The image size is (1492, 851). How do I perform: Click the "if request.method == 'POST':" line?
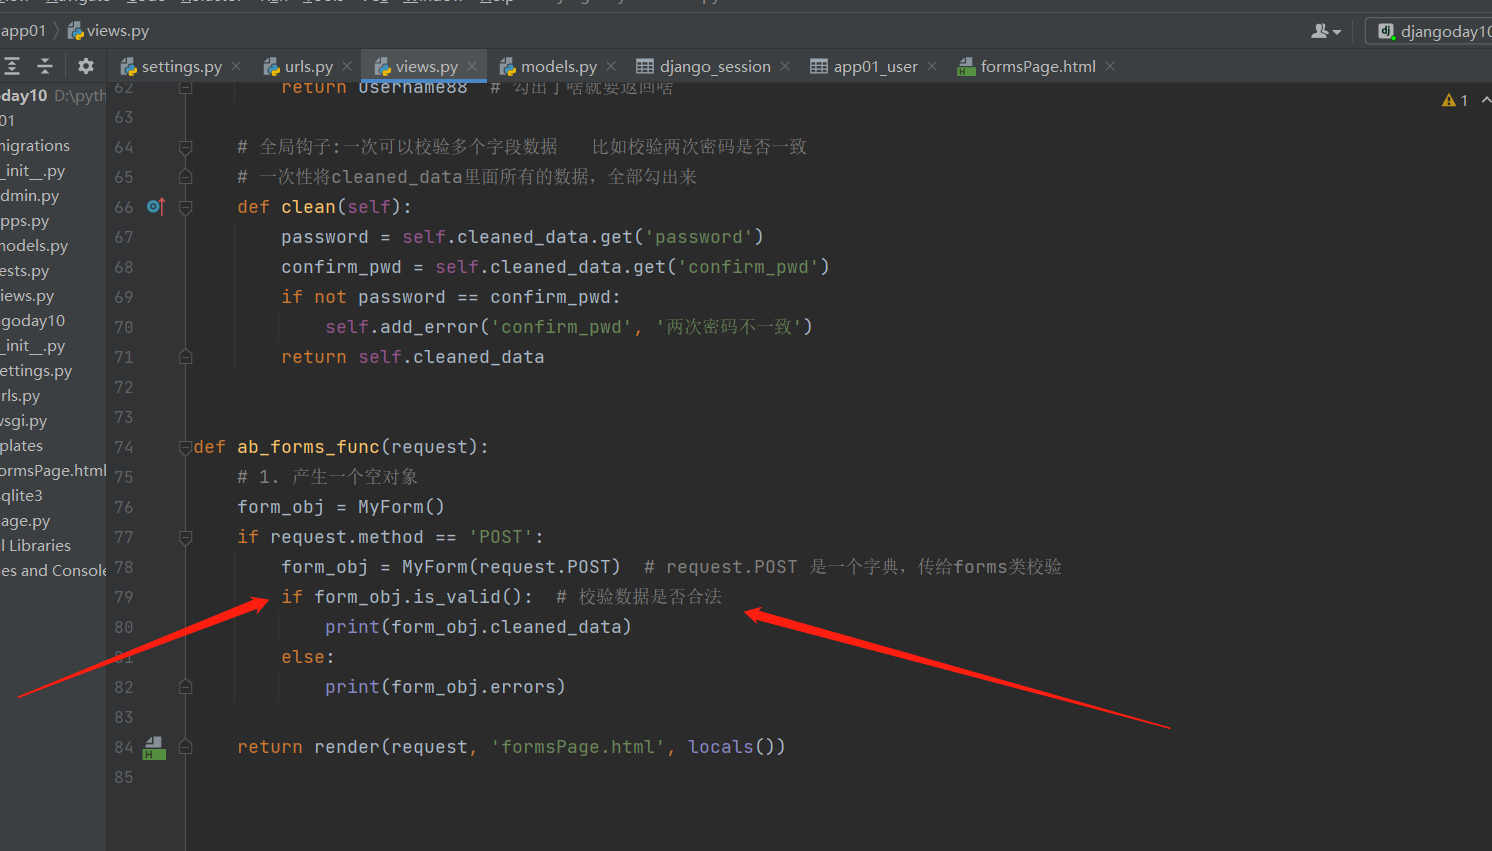click(x=391, y=537)
